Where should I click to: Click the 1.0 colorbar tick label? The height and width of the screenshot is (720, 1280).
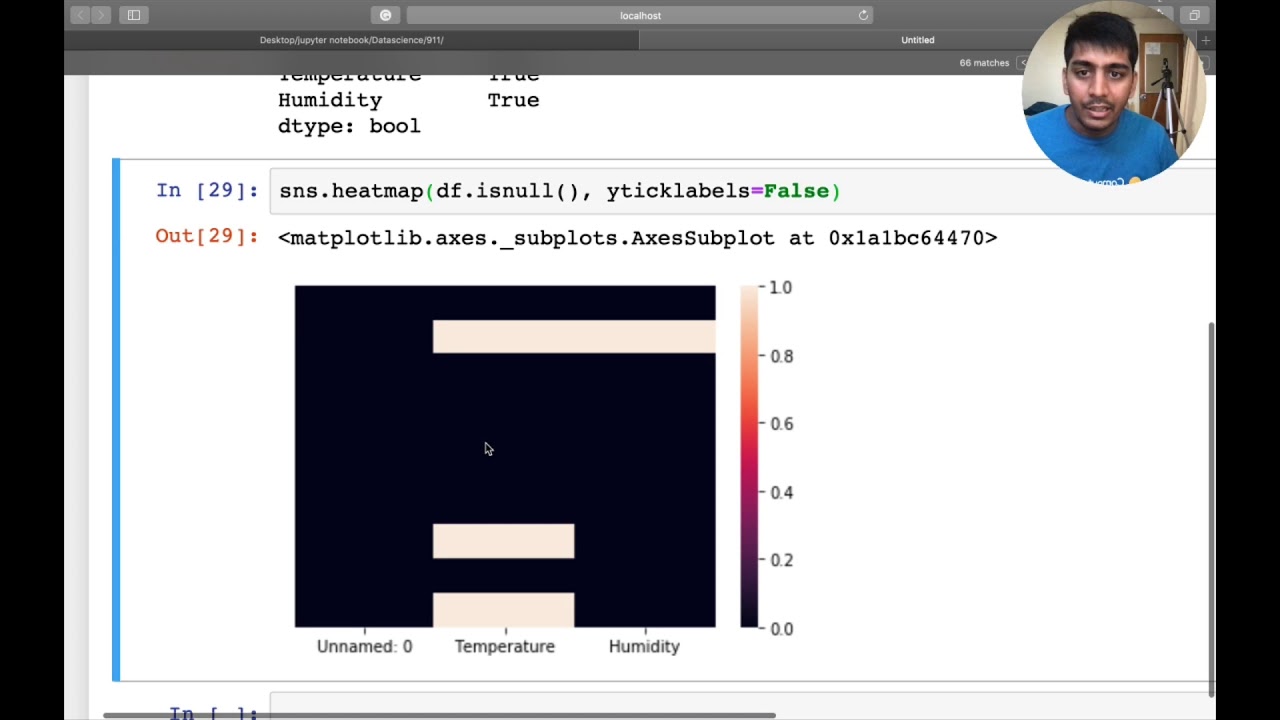780,287
